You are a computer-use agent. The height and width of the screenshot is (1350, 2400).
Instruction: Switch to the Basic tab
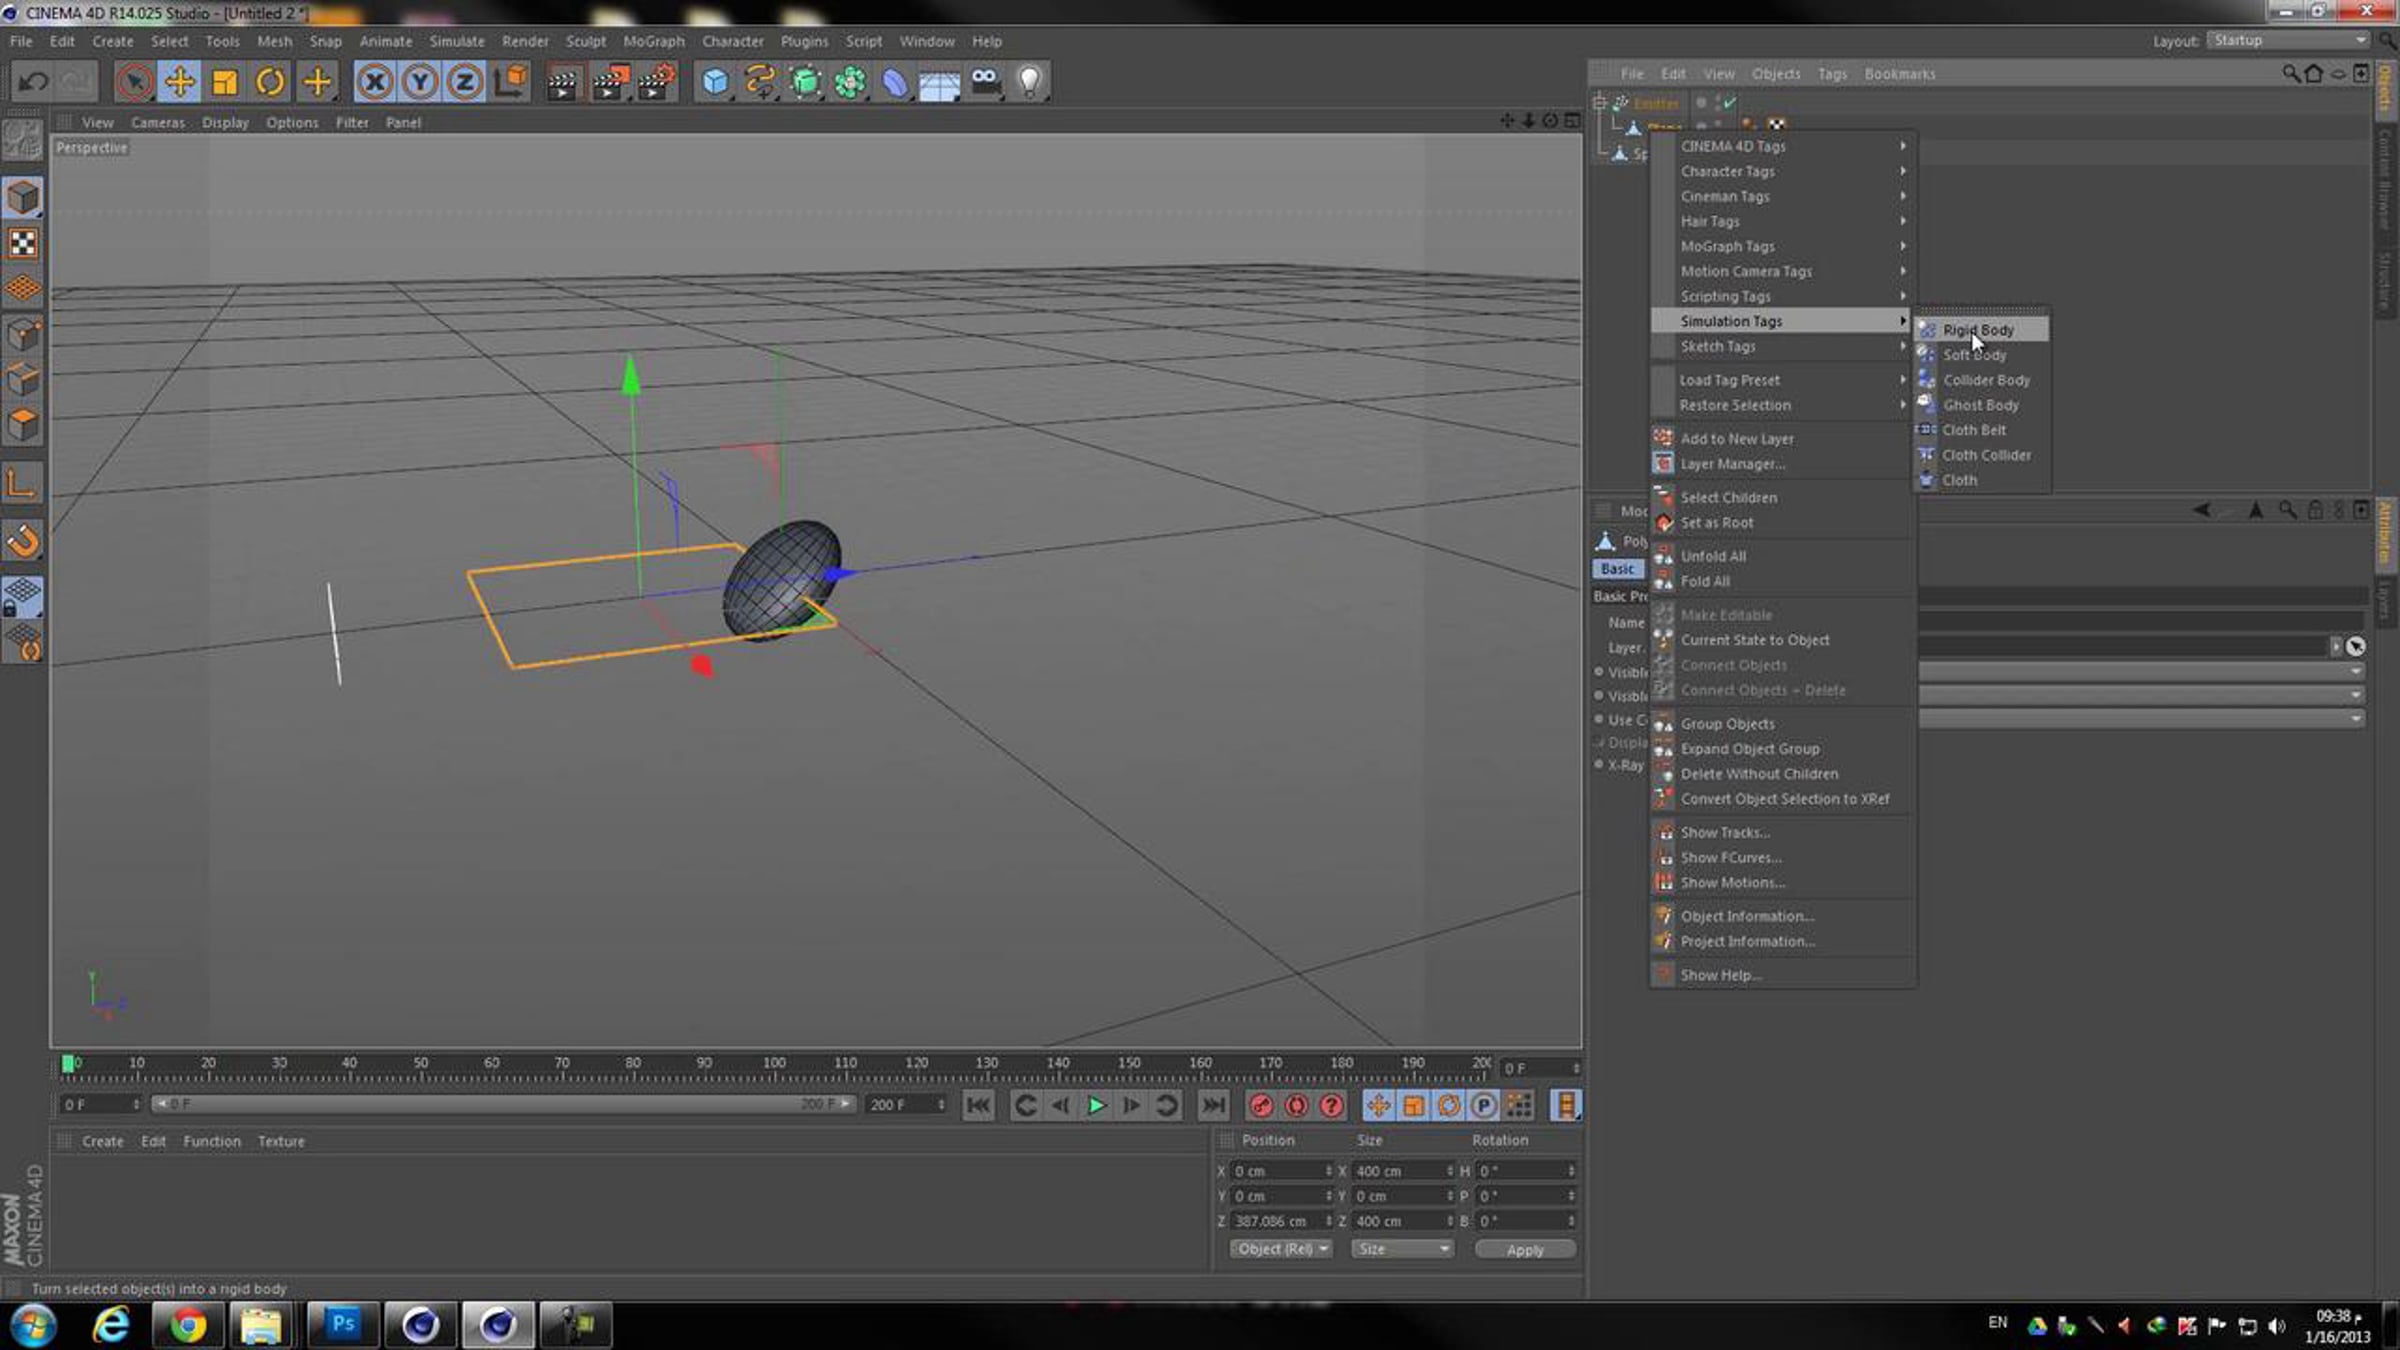(x=1617, y=568)
